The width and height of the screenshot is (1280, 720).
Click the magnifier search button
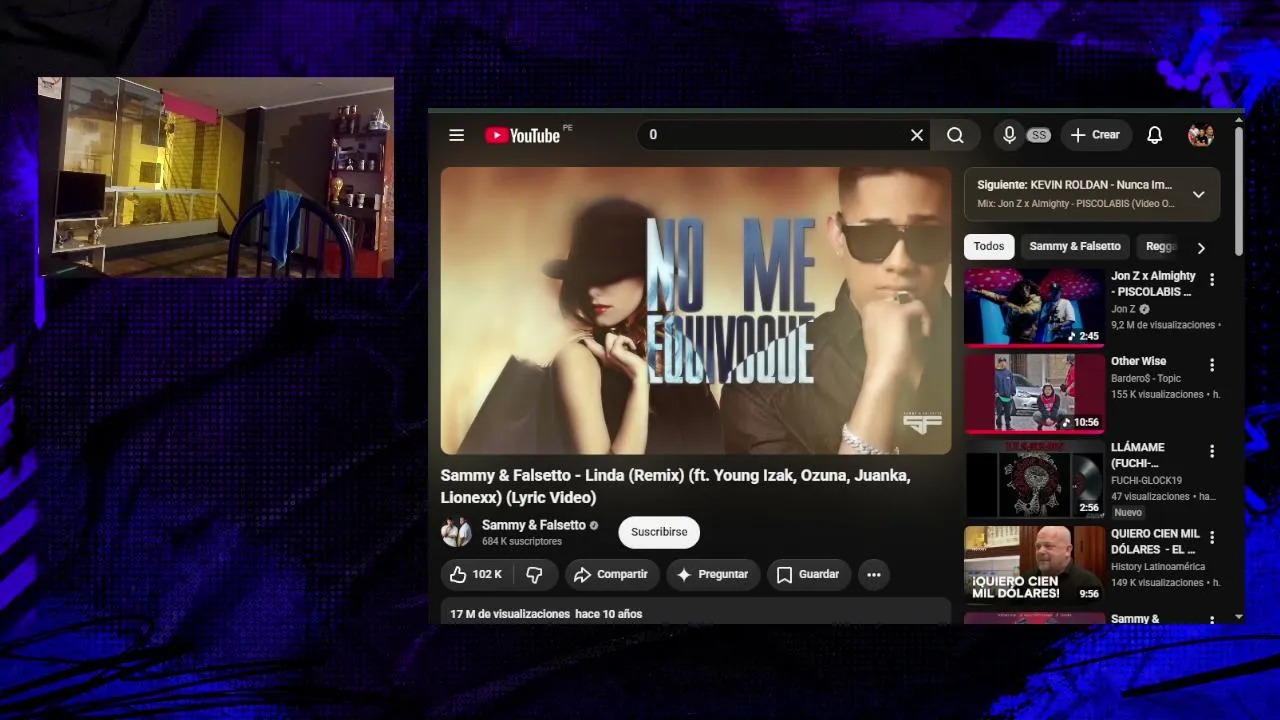(956, 135)
